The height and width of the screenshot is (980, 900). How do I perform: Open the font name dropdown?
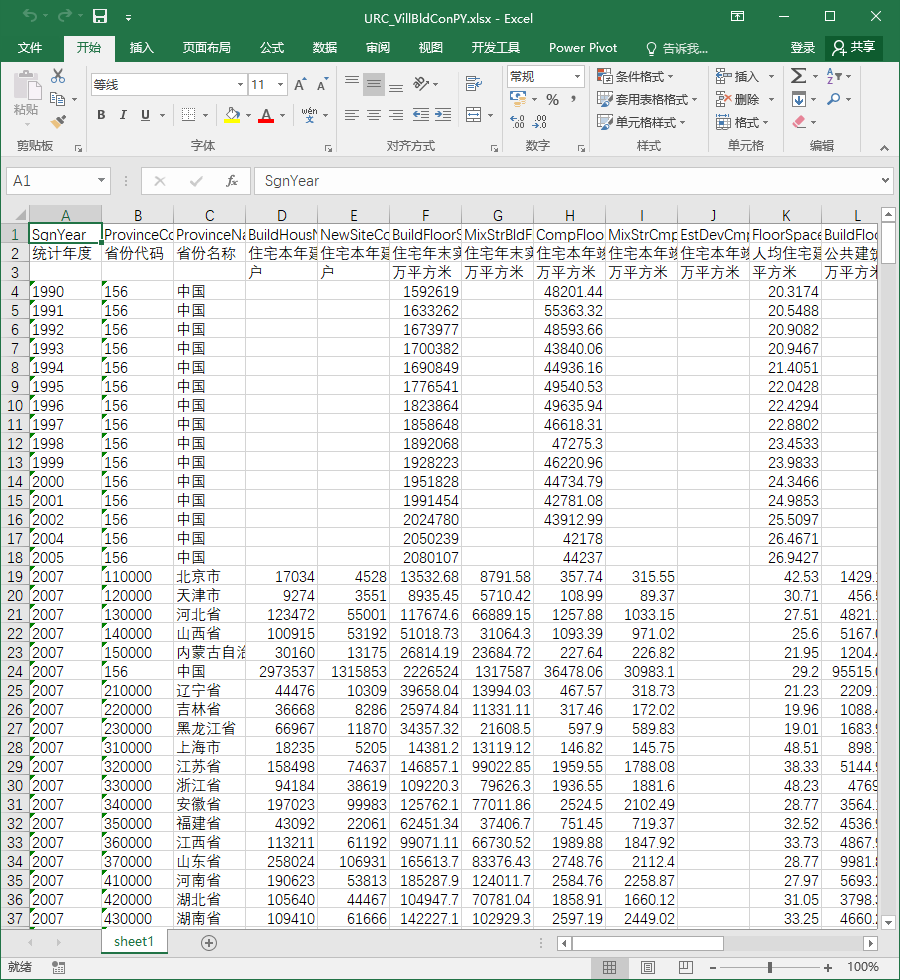[240, 84]
